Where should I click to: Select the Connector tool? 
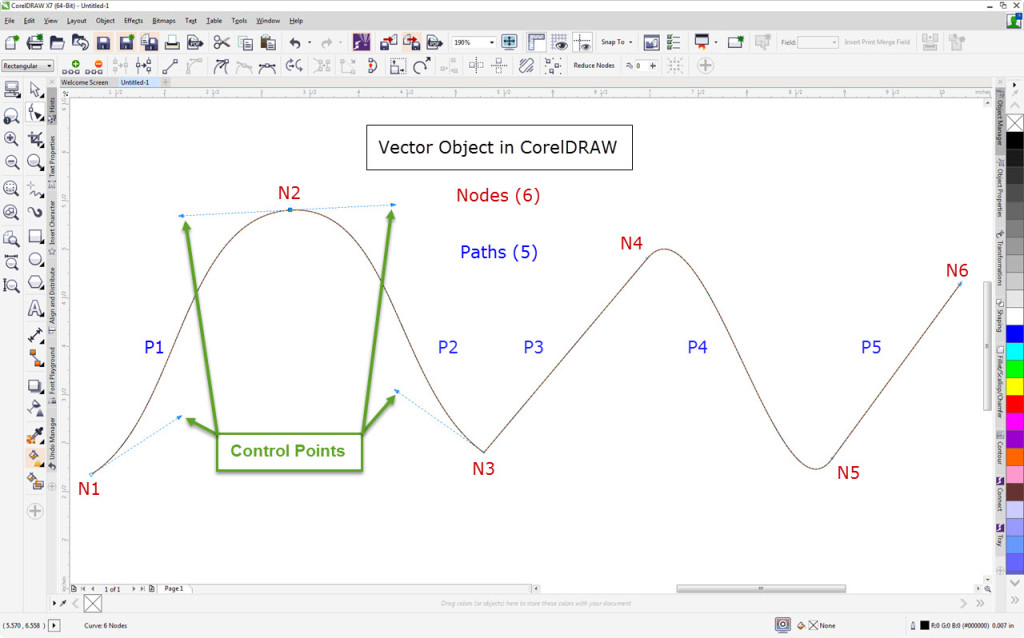pos(35,358)
